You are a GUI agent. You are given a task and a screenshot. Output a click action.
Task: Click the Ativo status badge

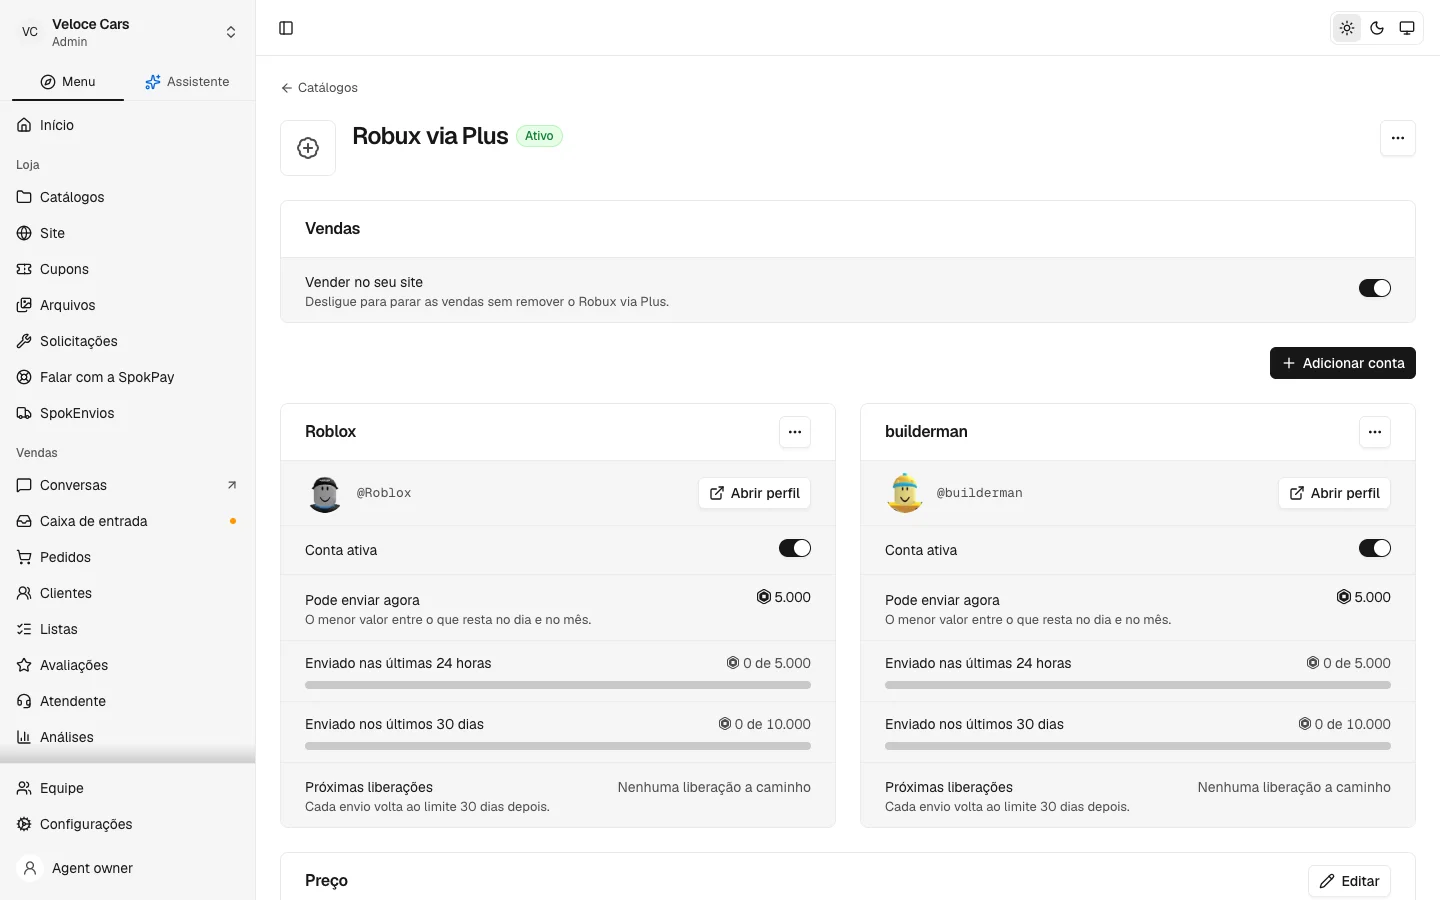tap(539, 136)
